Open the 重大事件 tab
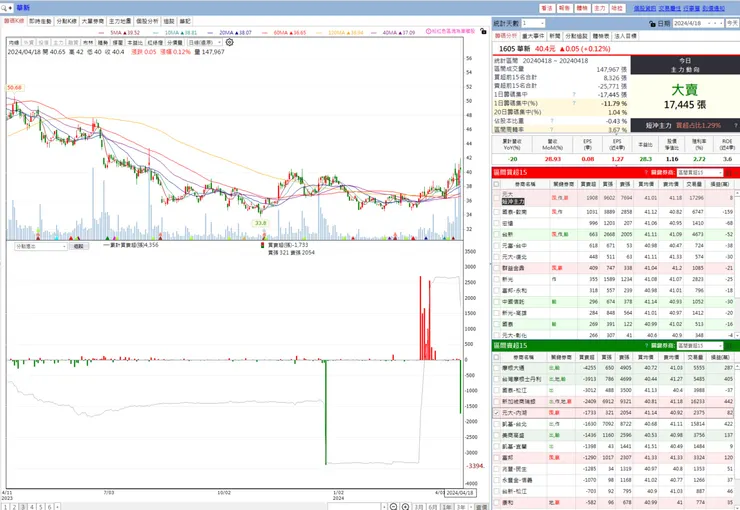The image size is (740, 510). pyautogui.click(x=533, y=36)
